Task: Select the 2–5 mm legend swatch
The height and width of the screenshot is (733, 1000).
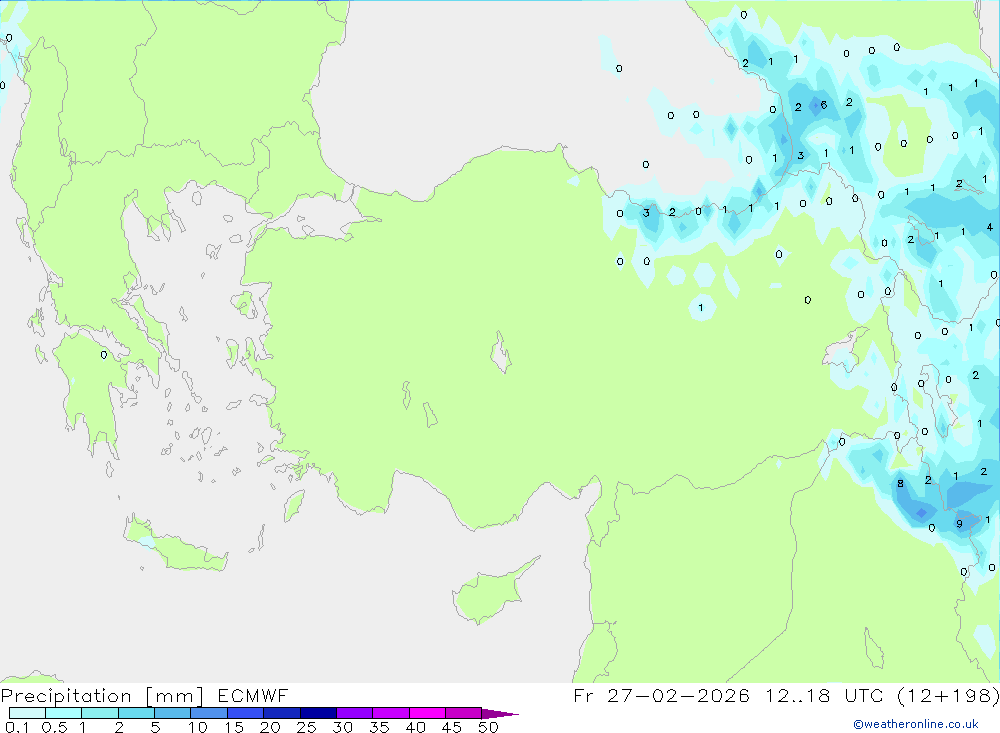Action: pyautogui.click(x=136, y=713)
